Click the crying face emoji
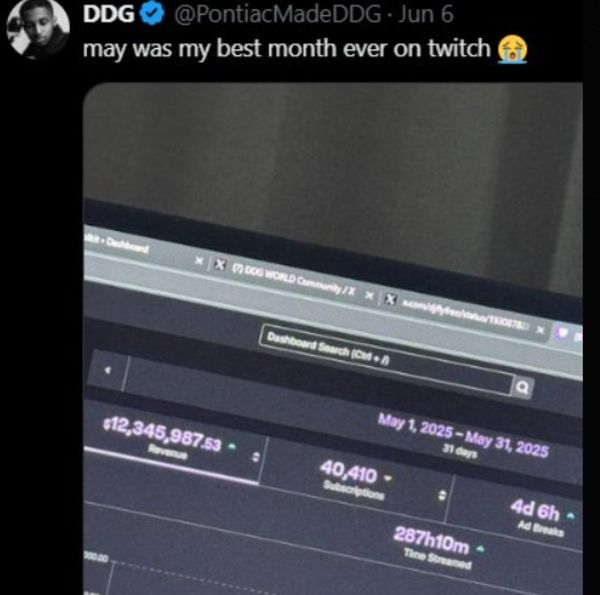Image resolution: width=600 pixels, height=595 pixels. click(512, 49)
